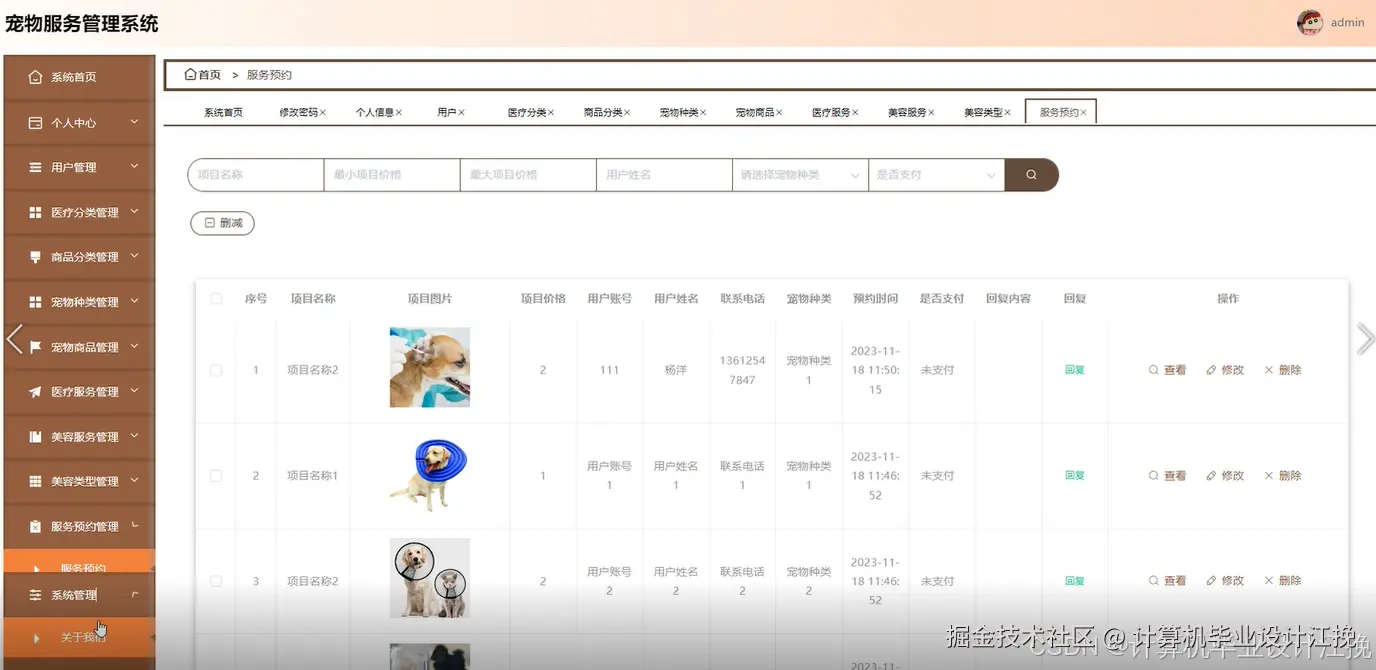Click the admin avatar picture
This screenshot has height=670, width=1376.
point(1309,22)
